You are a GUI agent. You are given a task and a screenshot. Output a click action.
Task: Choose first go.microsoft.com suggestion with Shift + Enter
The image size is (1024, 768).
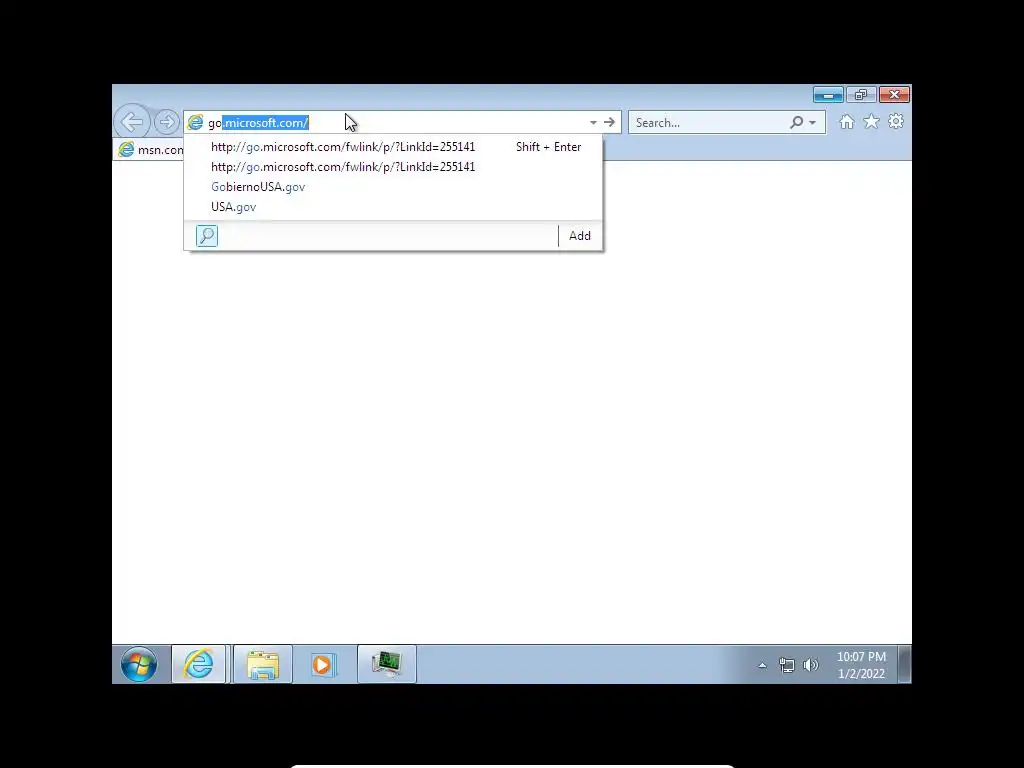point(393,147)
